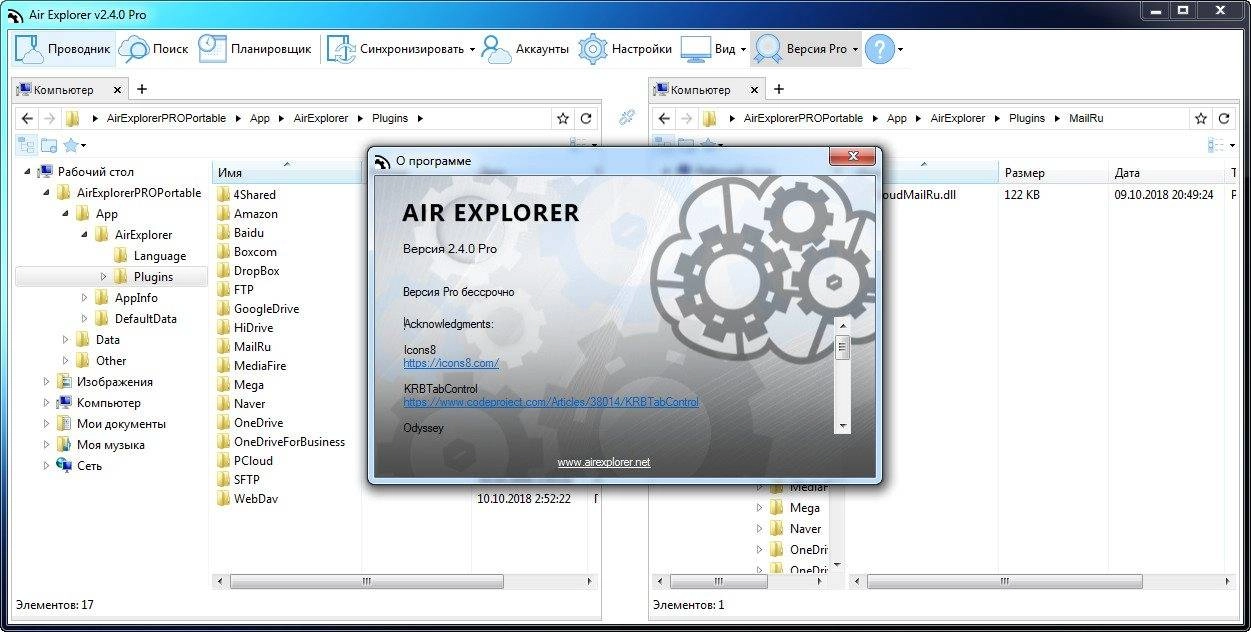Open the Версия Pro menu

click(800, 48)
